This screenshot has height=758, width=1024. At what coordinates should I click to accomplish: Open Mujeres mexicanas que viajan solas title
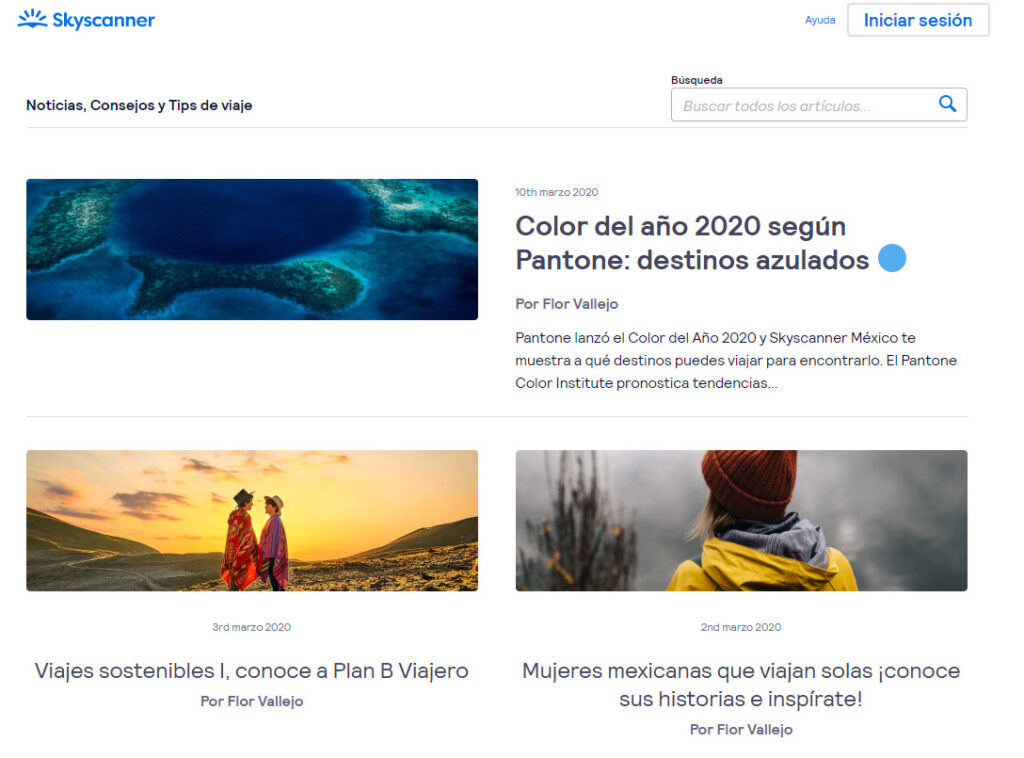tap(741, 684)
